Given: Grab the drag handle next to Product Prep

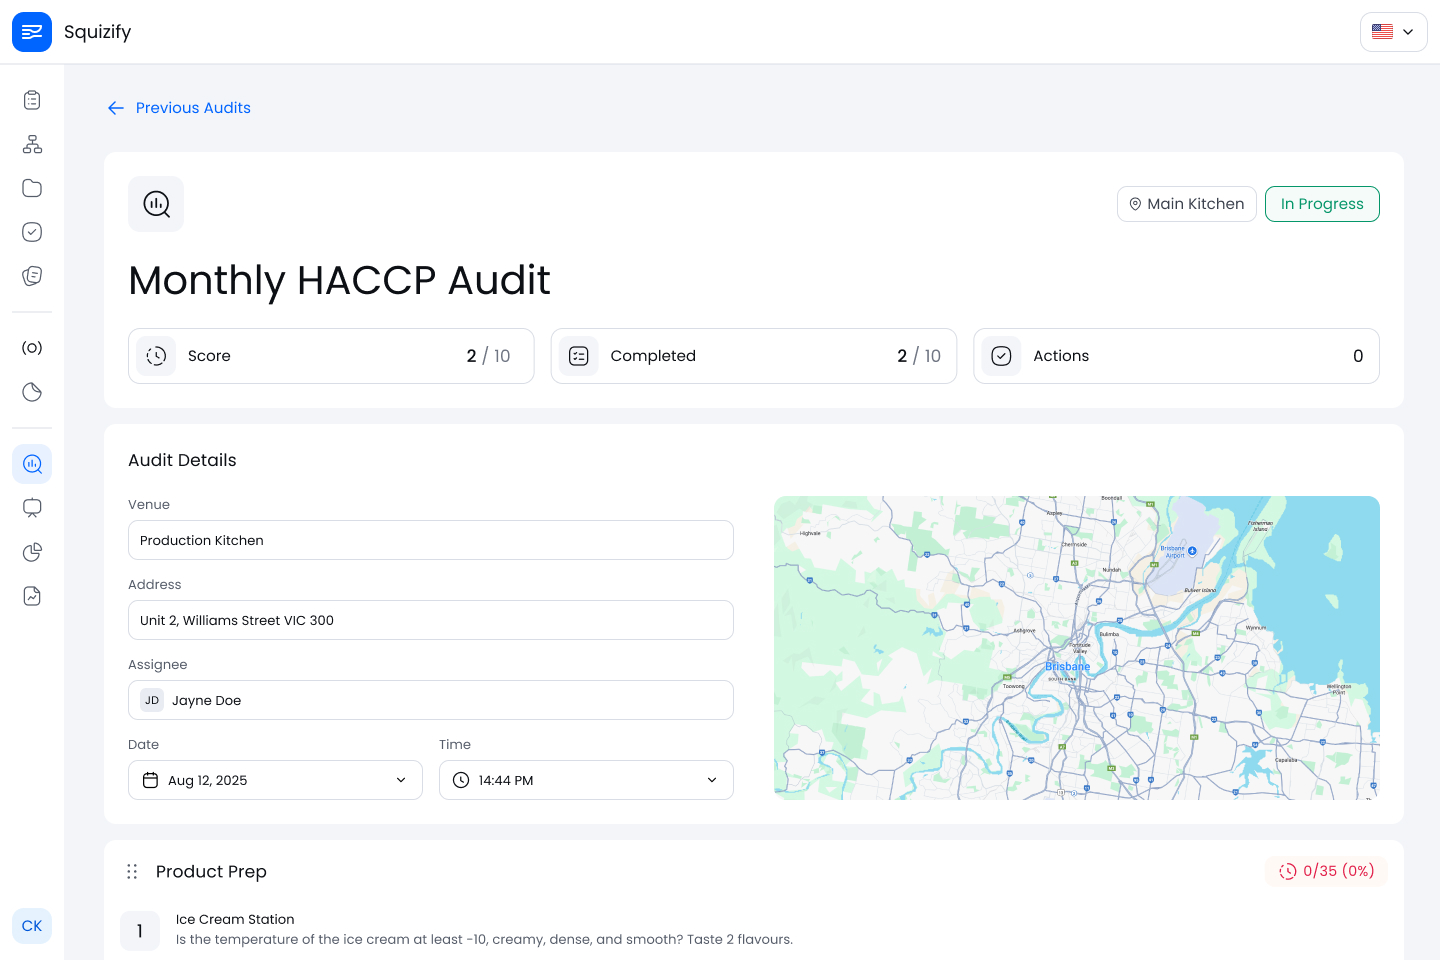Looking at the screenshot, I should (x=132, y=871).
